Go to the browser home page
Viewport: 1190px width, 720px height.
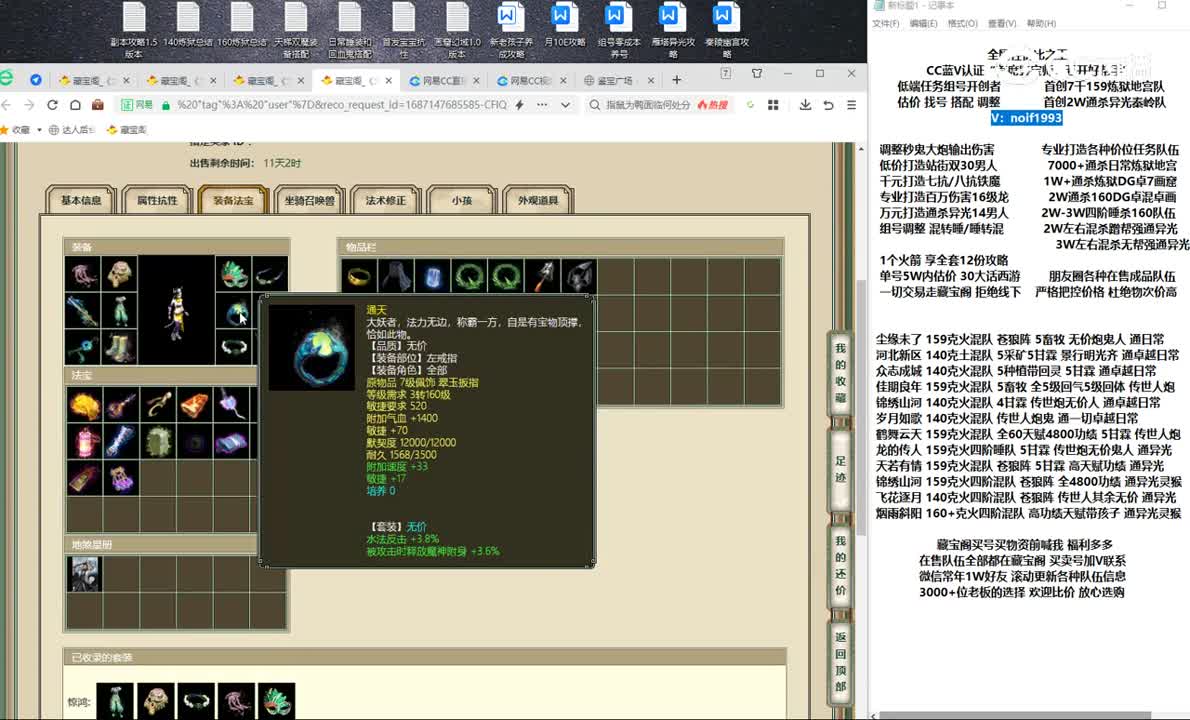[x=75, y=105]
